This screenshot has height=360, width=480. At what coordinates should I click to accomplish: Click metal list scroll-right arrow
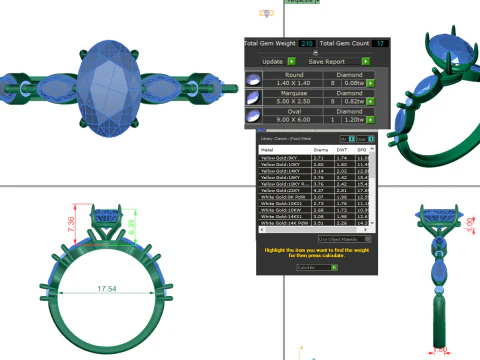point(366,229)
